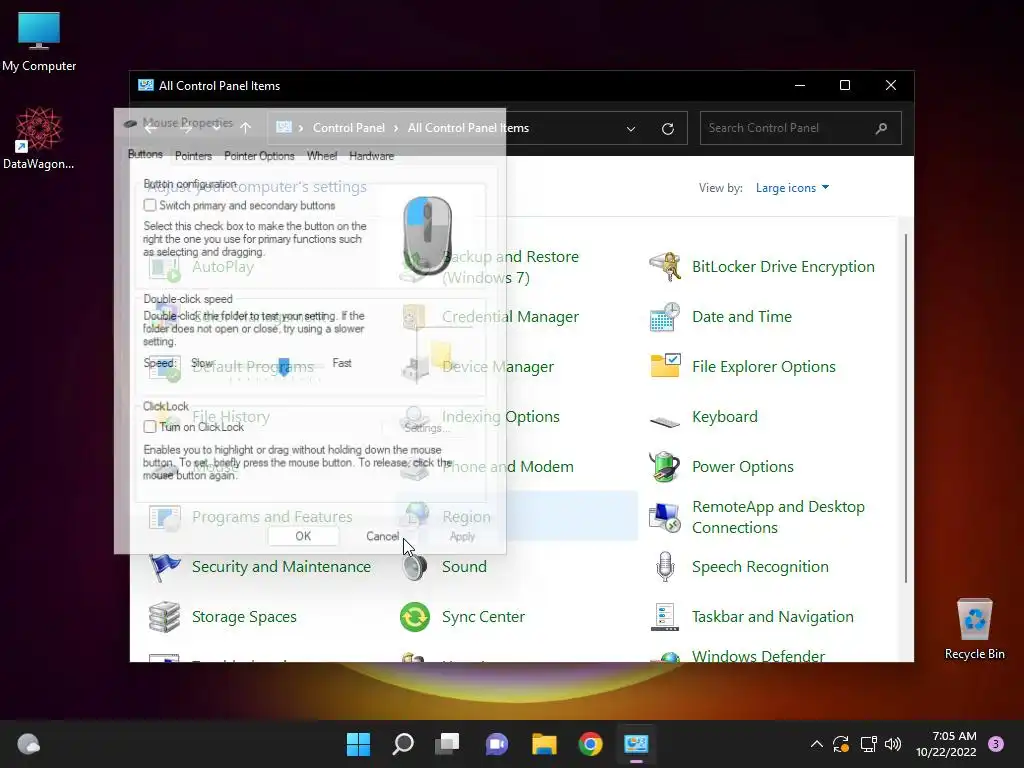Open Sync Center icon

[415, 616]
